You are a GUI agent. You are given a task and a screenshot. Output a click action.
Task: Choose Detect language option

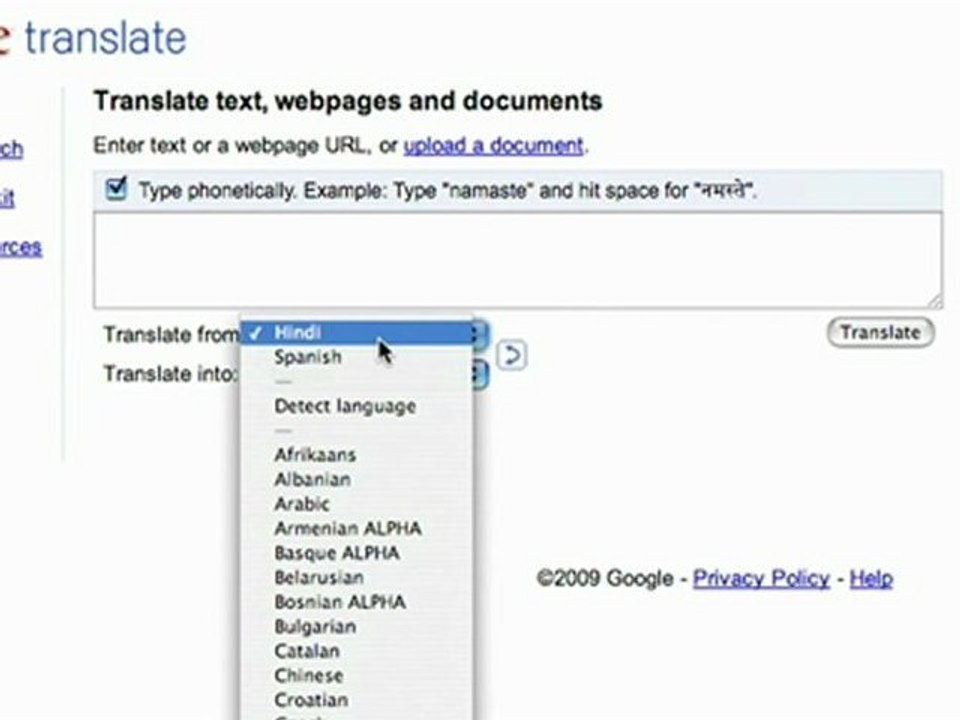click(357, 406)
